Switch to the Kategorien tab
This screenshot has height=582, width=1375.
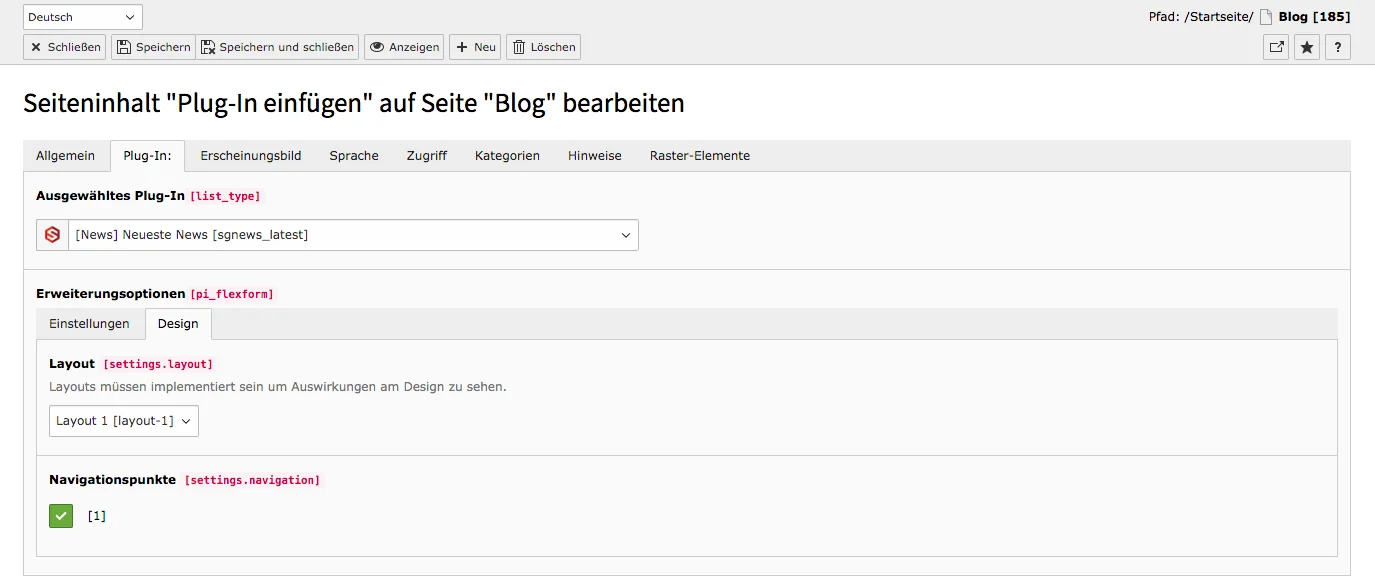pyautogui.click(x=507, y=155)
